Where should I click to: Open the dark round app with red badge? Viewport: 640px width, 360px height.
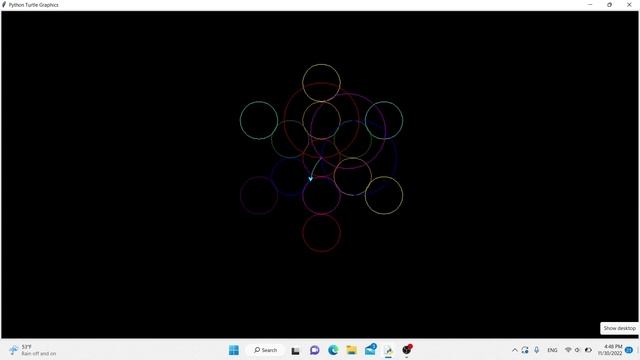pos(407,349)
